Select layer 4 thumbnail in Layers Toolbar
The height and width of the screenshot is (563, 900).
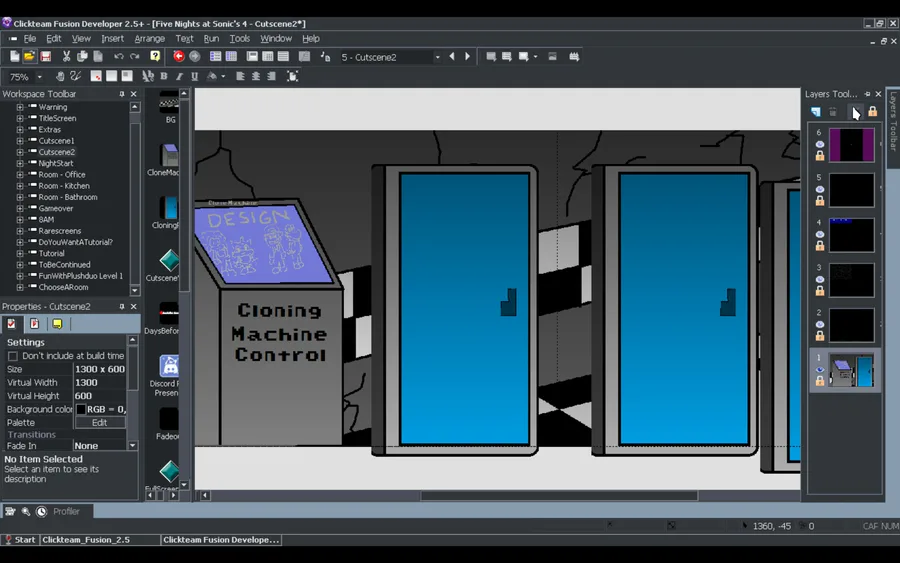click(852, 235)
